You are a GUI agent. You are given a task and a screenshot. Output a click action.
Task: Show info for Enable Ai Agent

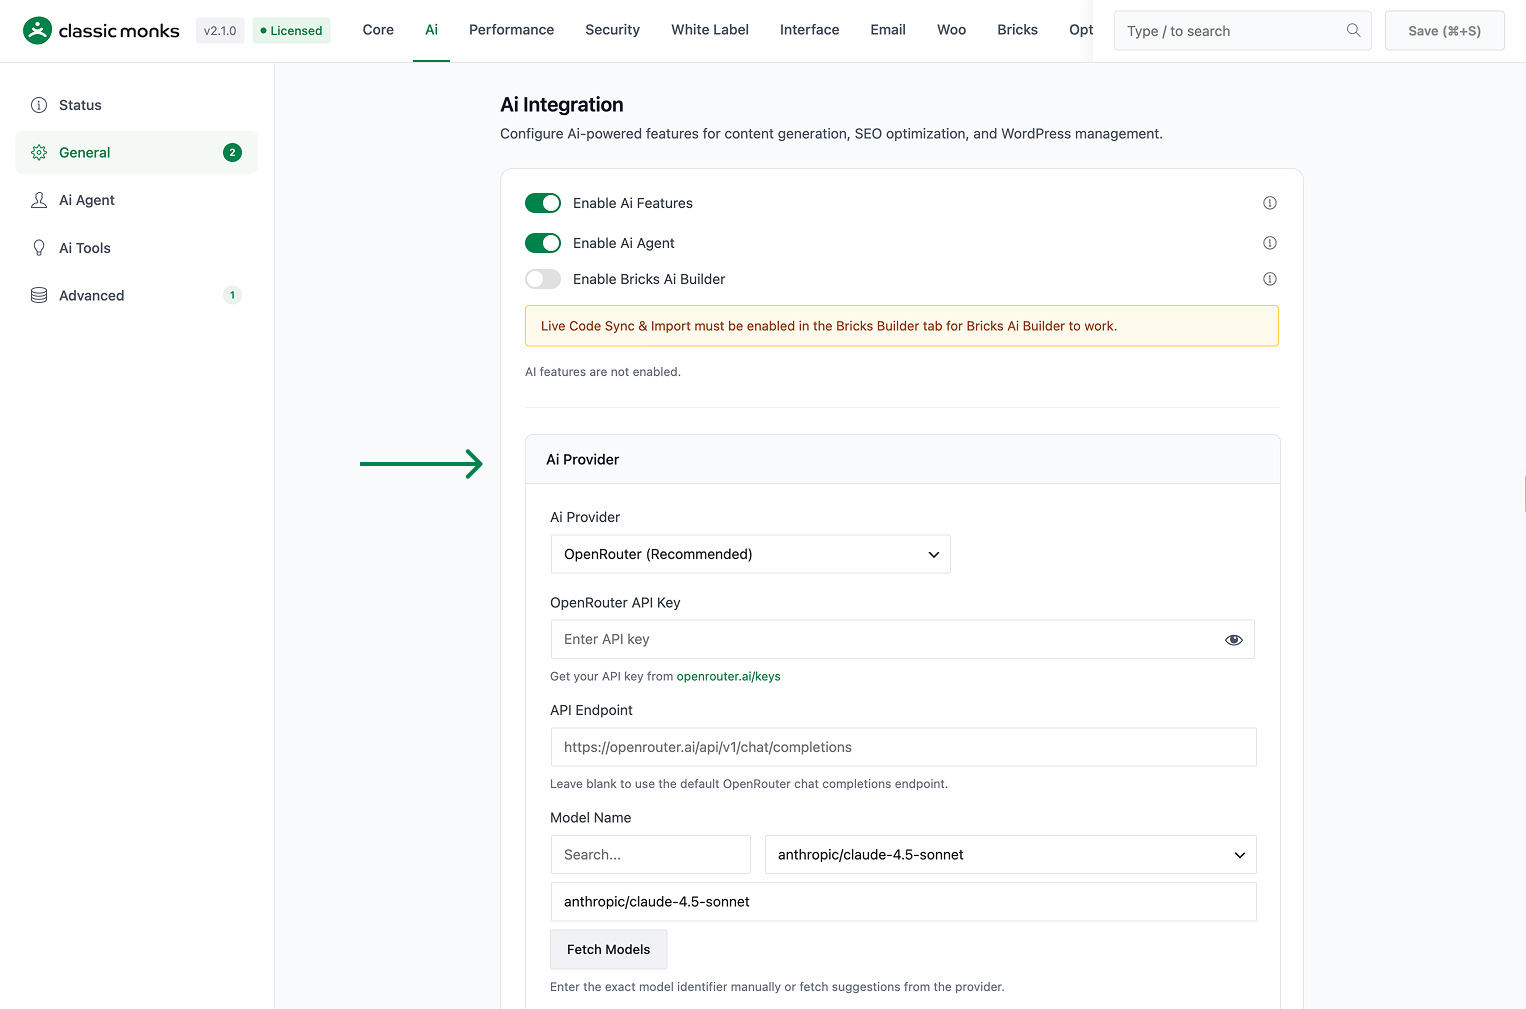tap(1270, 243)
